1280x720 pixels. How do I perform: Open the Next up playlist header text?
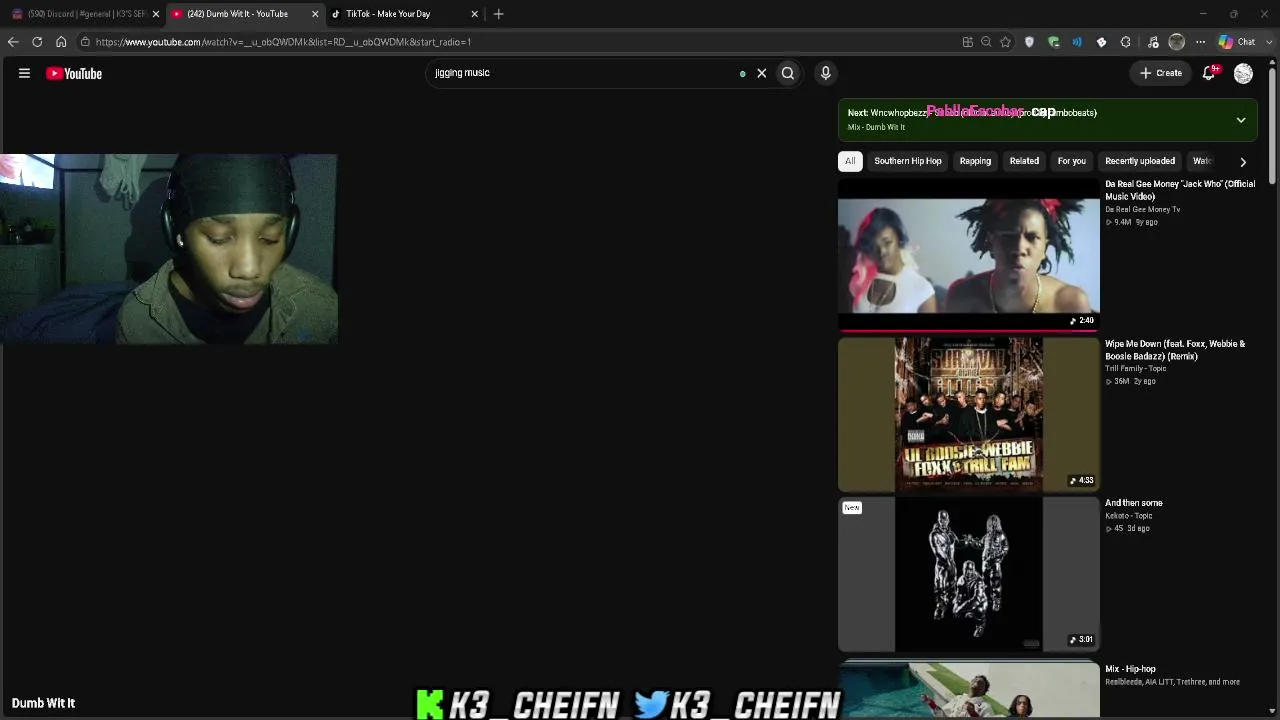point(972,113)
